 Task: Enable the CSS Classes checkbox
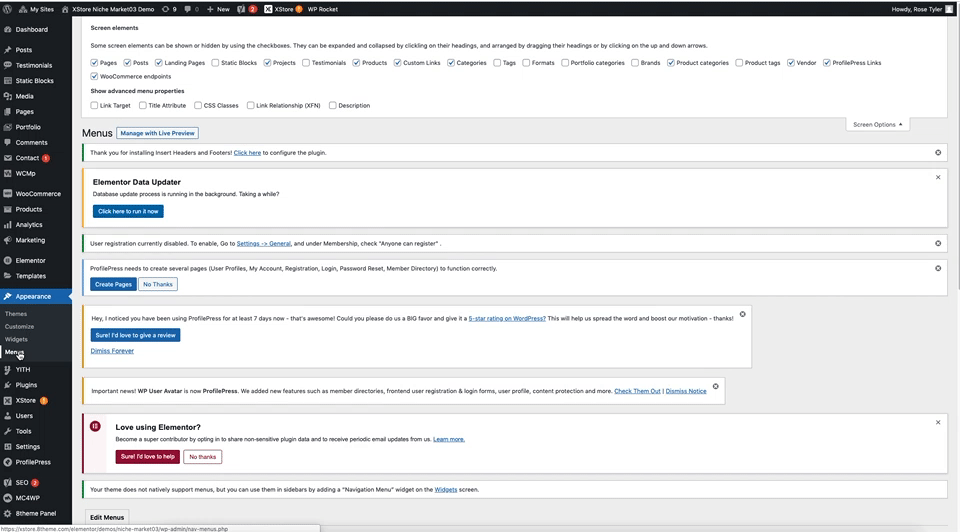click(198, 105)
